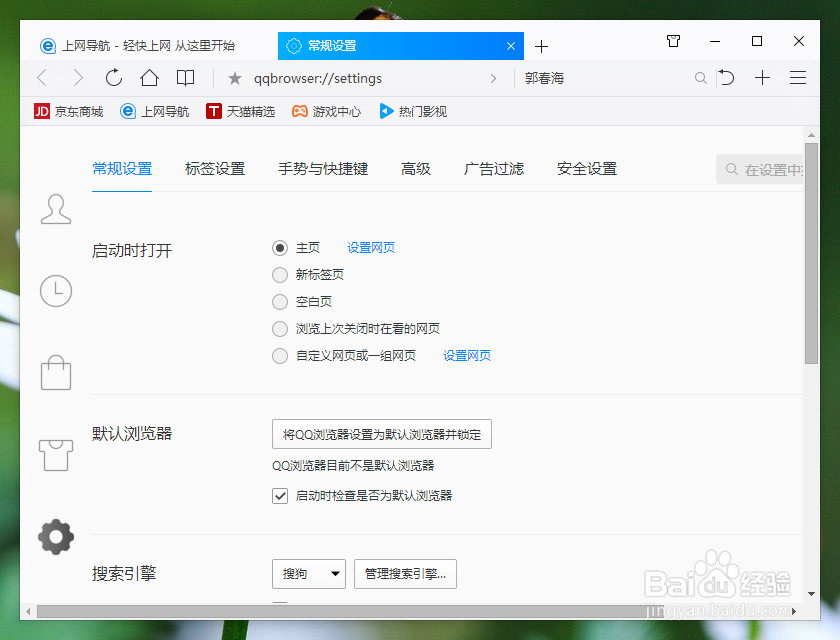Click the plus icon in toolbar
840x640 pixels.
[x=762, y=78]
